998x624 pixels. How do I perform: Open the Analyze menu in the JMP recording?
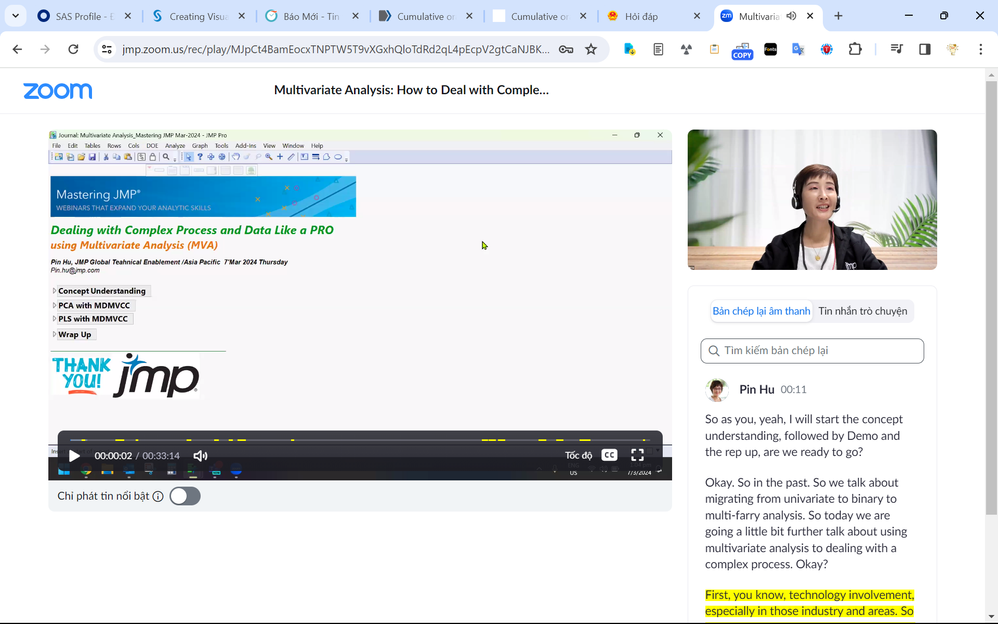pyautogui.click(x=174, y=146)
